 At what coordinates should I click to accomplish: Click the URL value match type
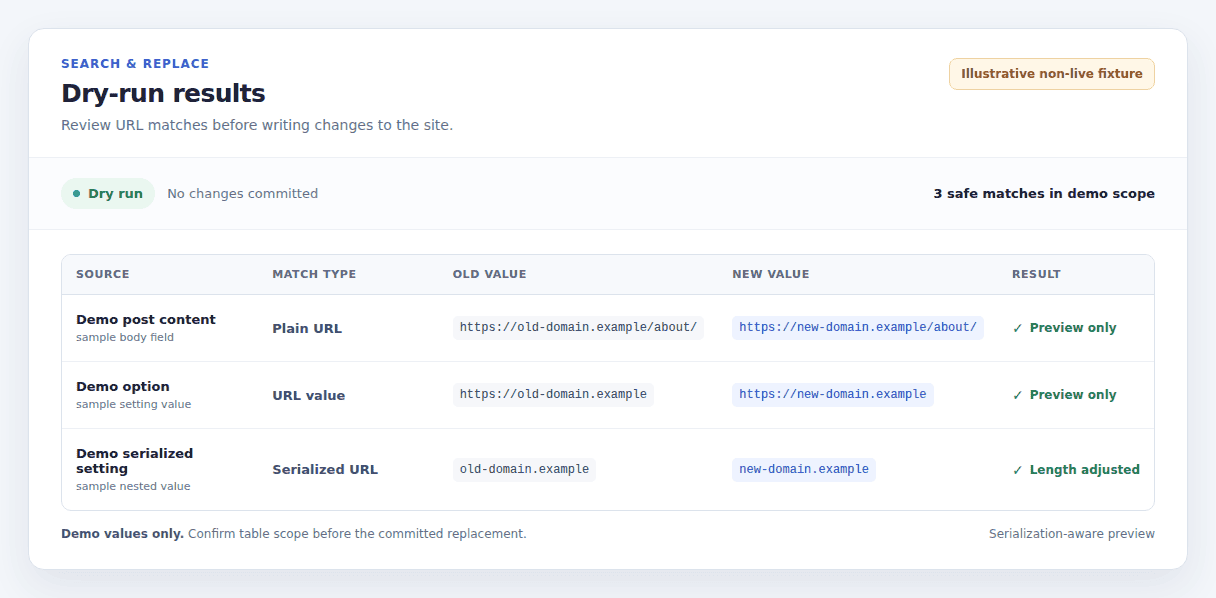pos(309,395)
